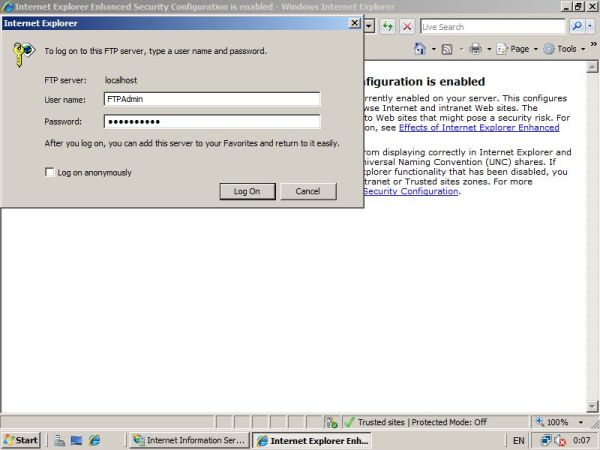The width and height of the screenshot is (600, 450).
Task: Click the keys icon in logon dialog
Action: point(23,54)
